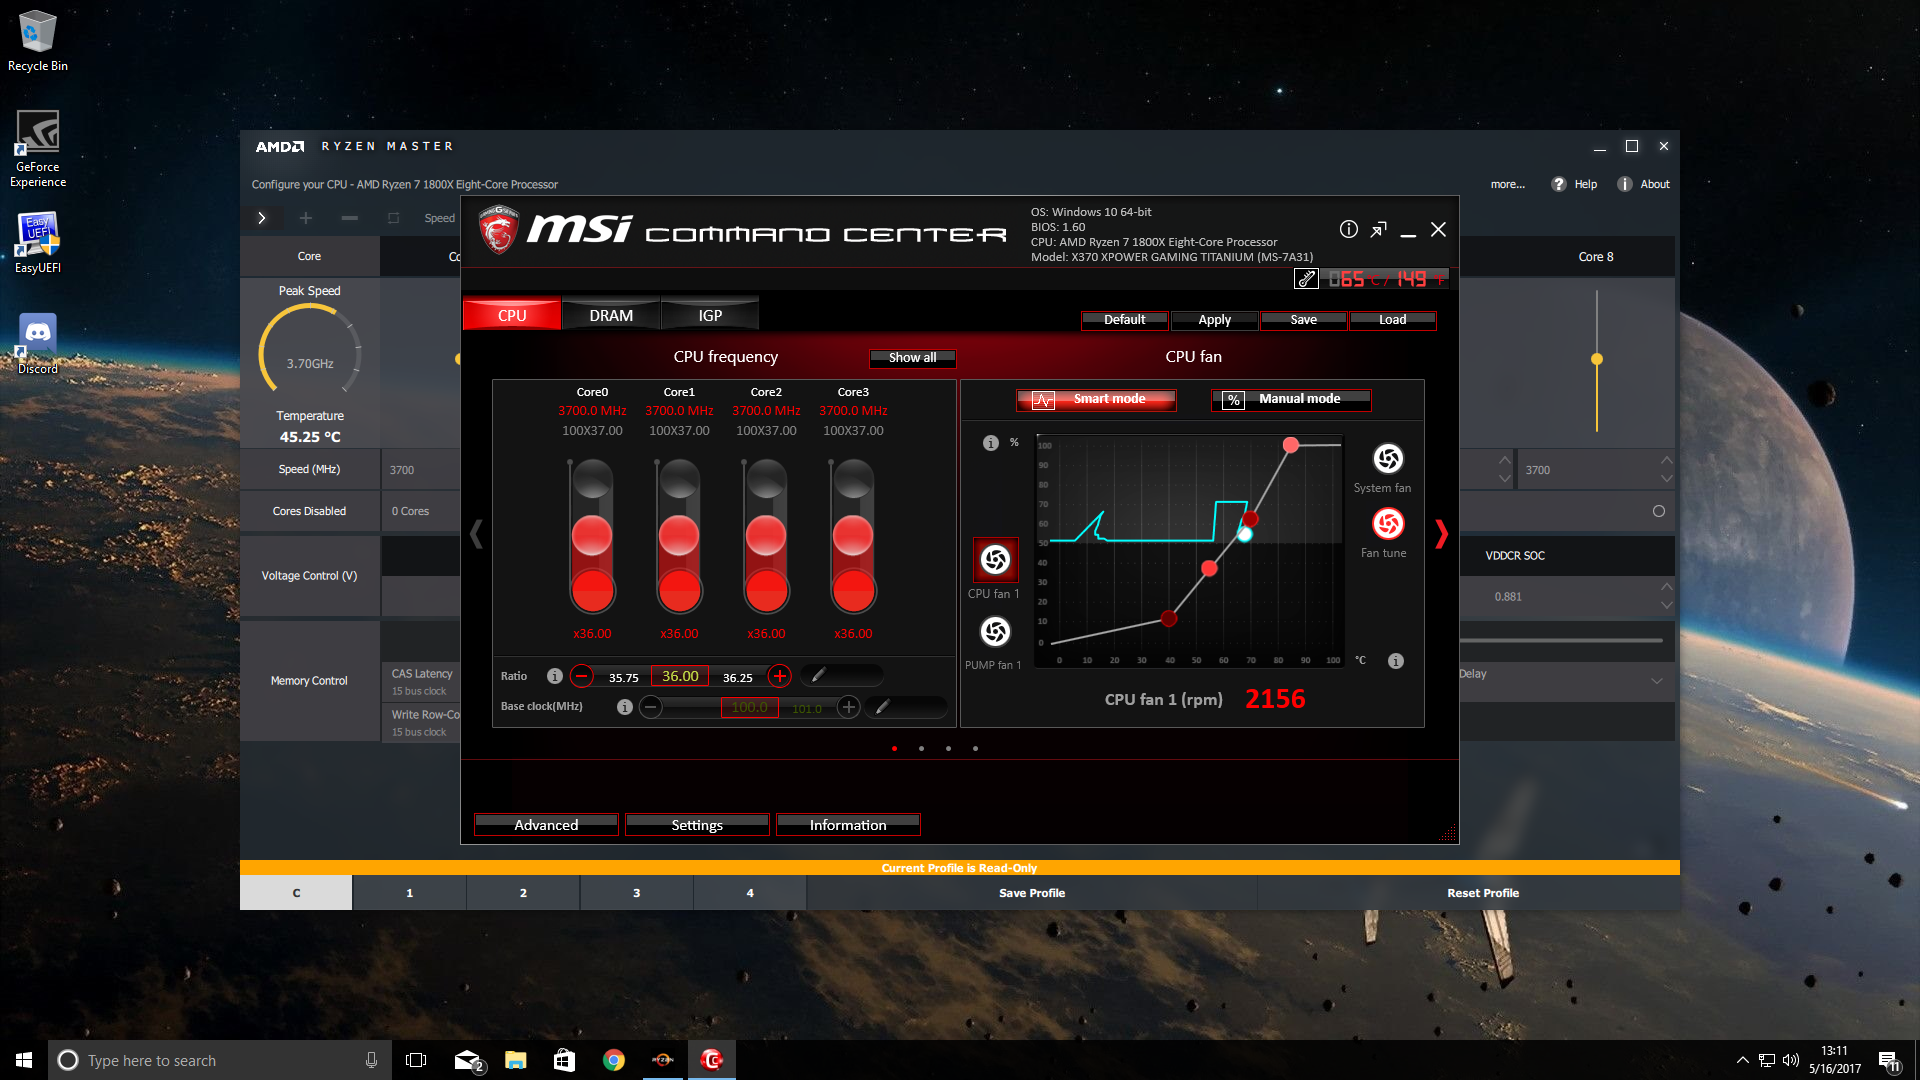The height and width of the screenshot is (1080, 1920).
Task: Click the Ratio info icon
Action: pos(555,676)
